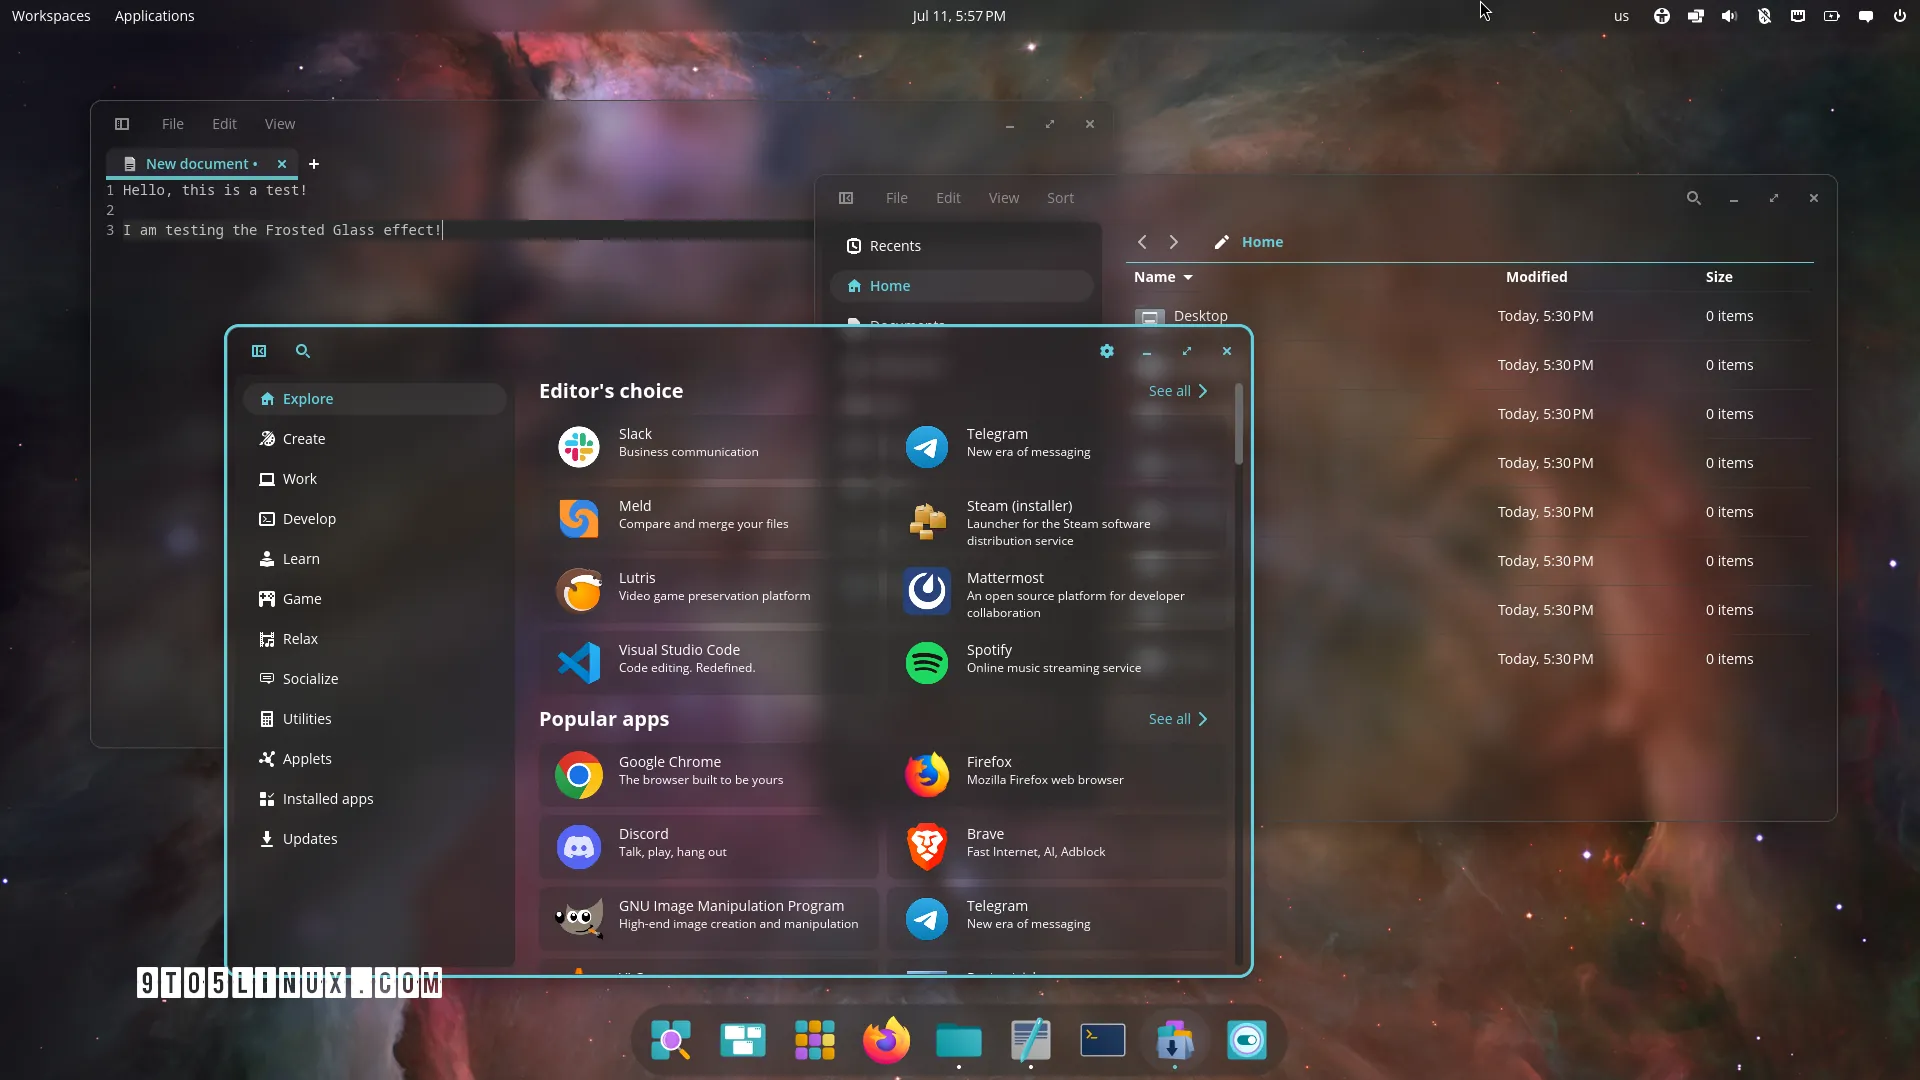The height and width of the screenshot is (1080, 1920).
Task: Open the Sort menu in file manager
Action: point(1060,198)
